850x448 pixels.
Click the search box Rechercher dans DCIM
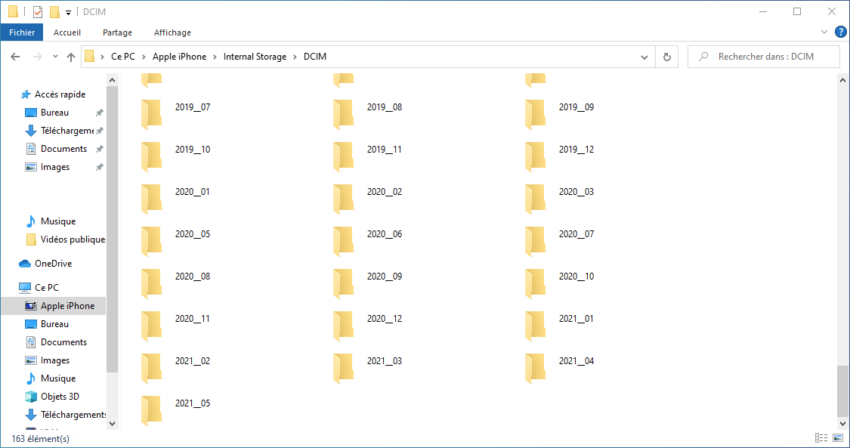click(763, 56)
